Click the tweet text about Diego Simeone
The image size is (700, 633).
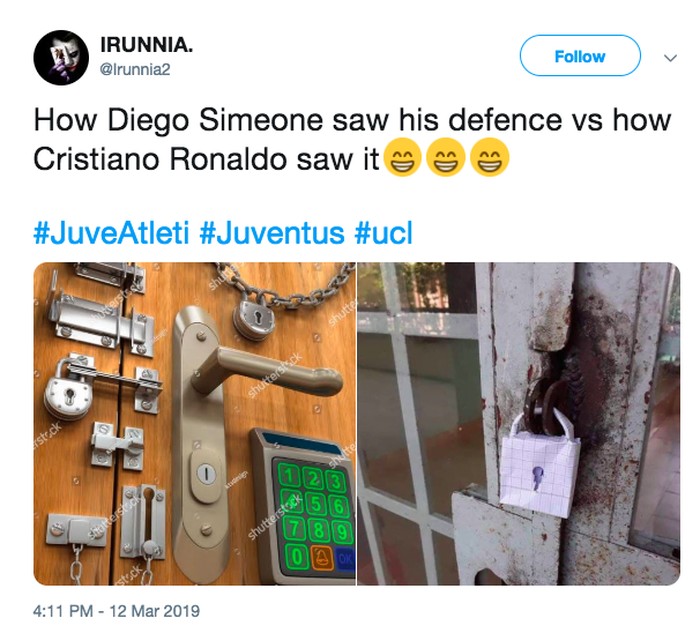pos(352,139)
